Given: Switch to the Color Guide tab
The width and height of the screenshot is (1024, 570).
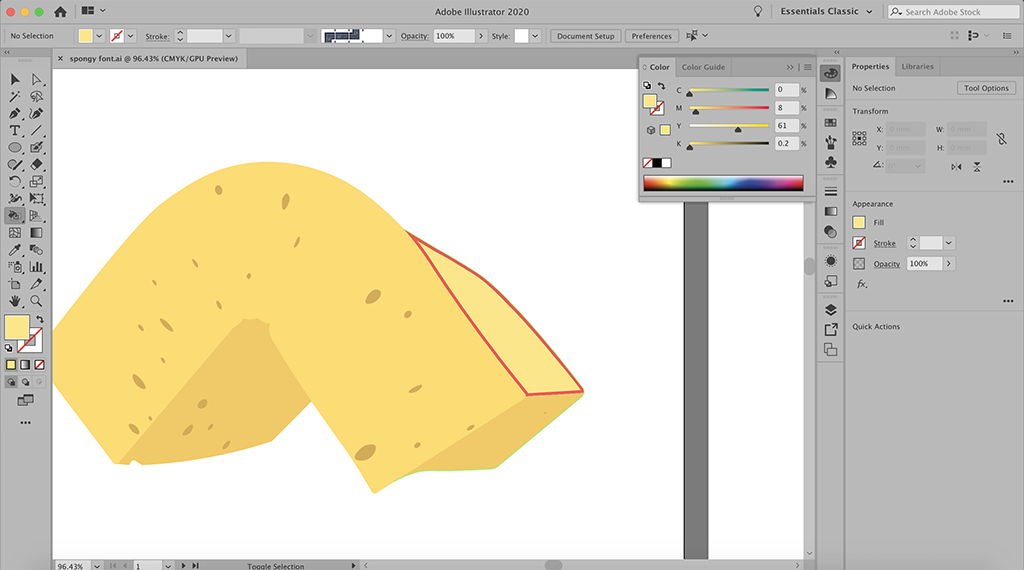Looking at the screenshot, I should pyautogui.click(x=702, y=67).
